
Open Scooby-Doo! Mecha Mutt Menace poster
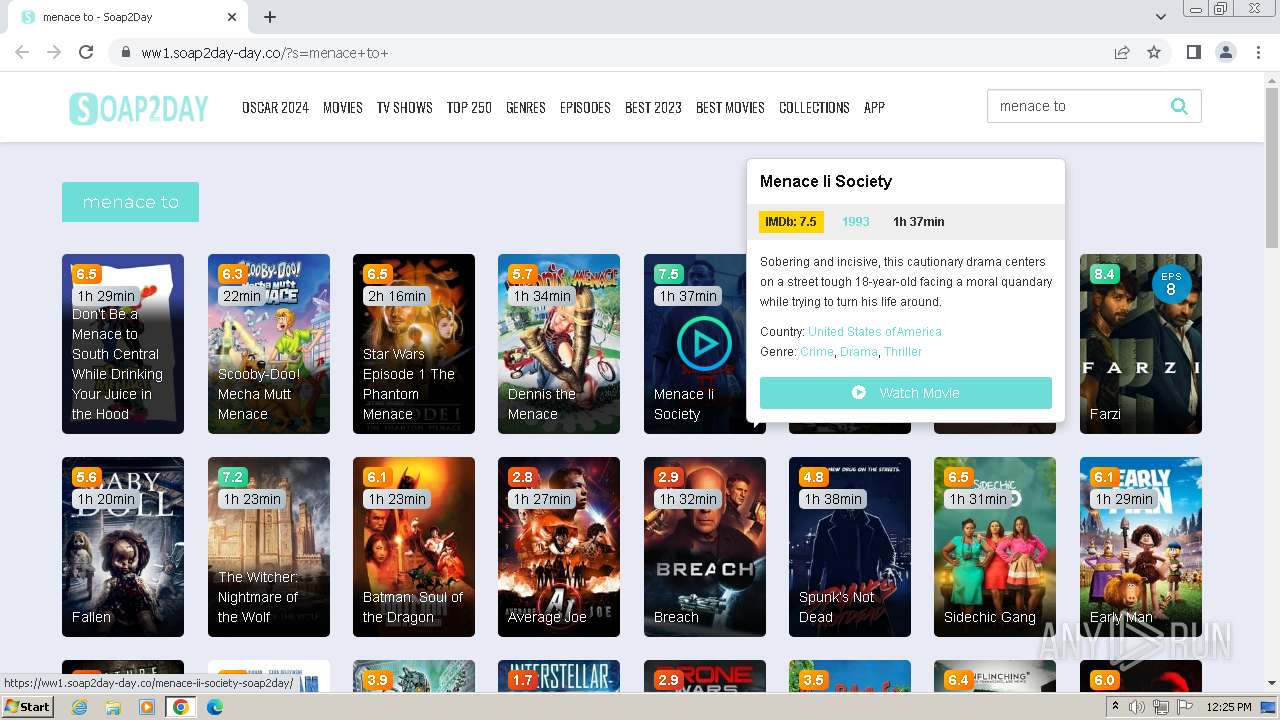click(x=269, y=344)
